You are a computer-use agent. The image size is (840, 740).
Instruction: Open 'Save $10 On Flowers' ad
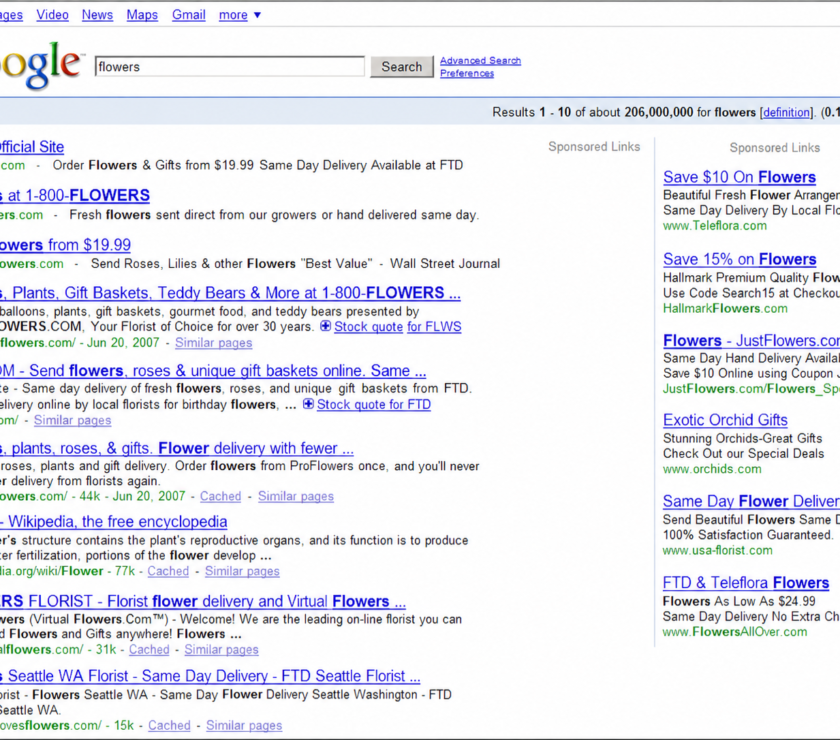coord(739,177)
